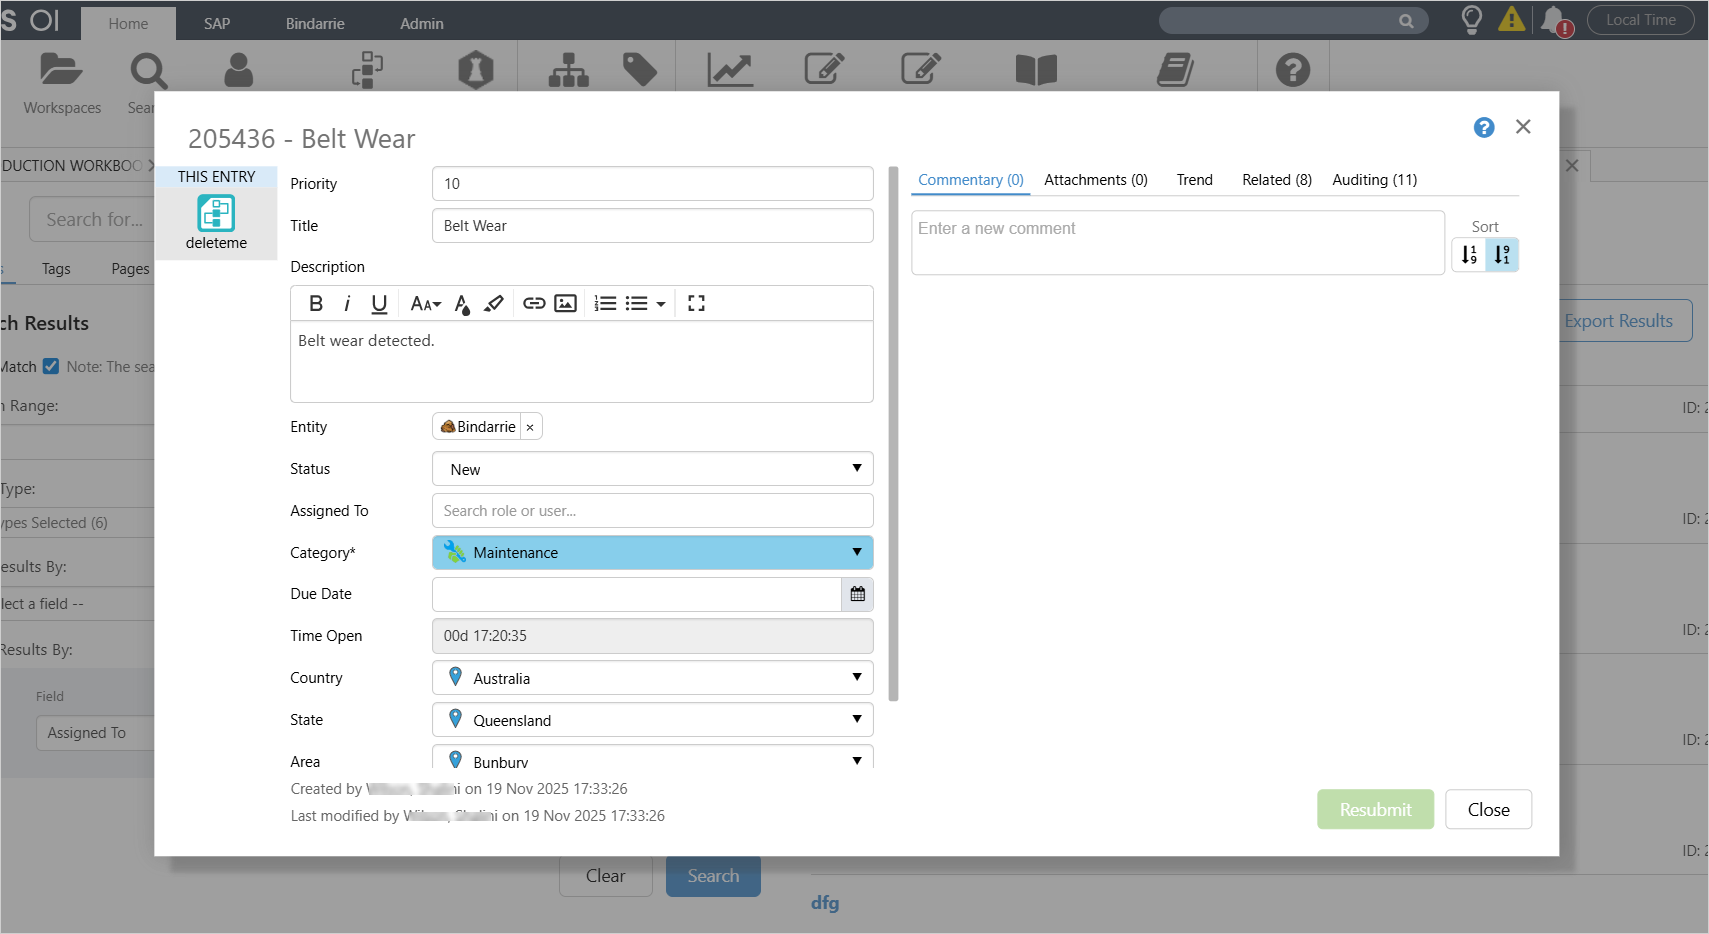This screenshot has width=1709, height=934.
Task: Click the blue help question mark icon
Action: point(1484,128)
